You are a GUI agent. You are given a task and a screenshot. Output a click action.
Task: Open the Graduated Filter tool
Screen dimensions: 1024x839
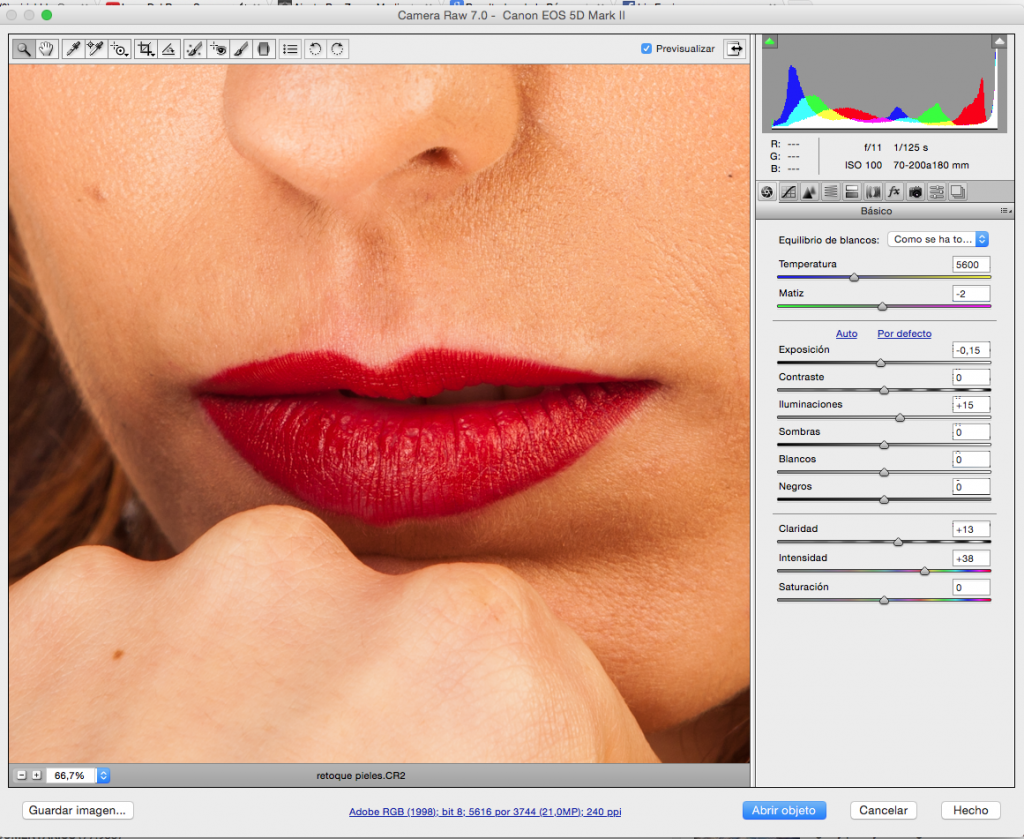point(264,48)
